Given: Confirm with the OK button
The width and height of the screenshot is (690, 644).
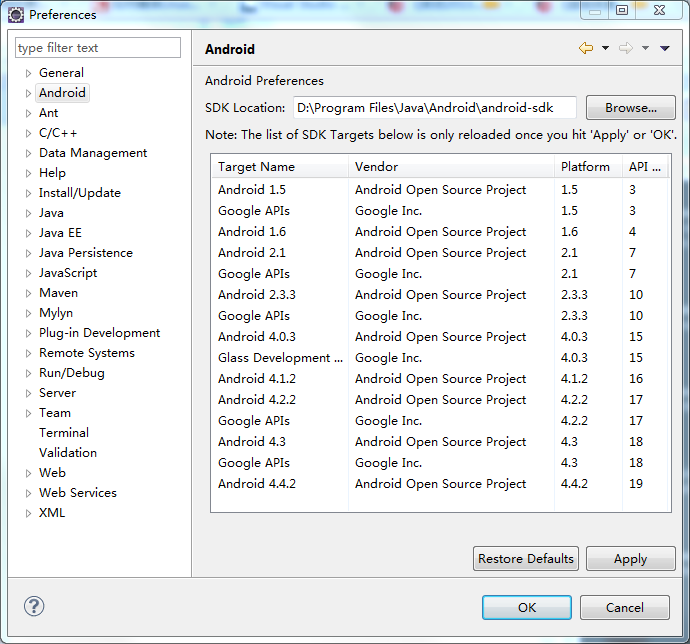Looking at the screenshot, I should pyautogui.click(x=527, y=608).
